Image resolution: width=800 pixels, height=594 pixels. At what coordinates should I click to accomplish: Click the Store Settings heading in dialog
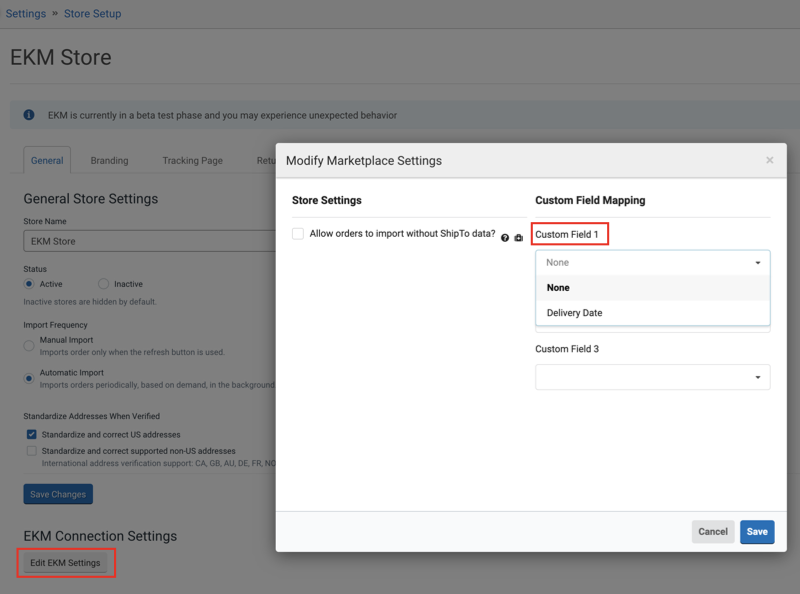(327, 200)
